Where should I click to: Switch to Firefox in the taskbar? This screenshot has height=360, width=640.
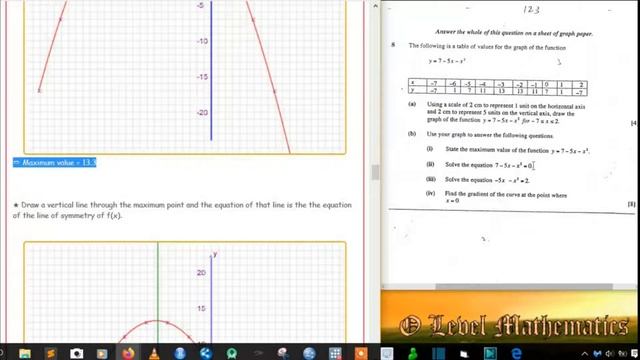click(128, 353)
